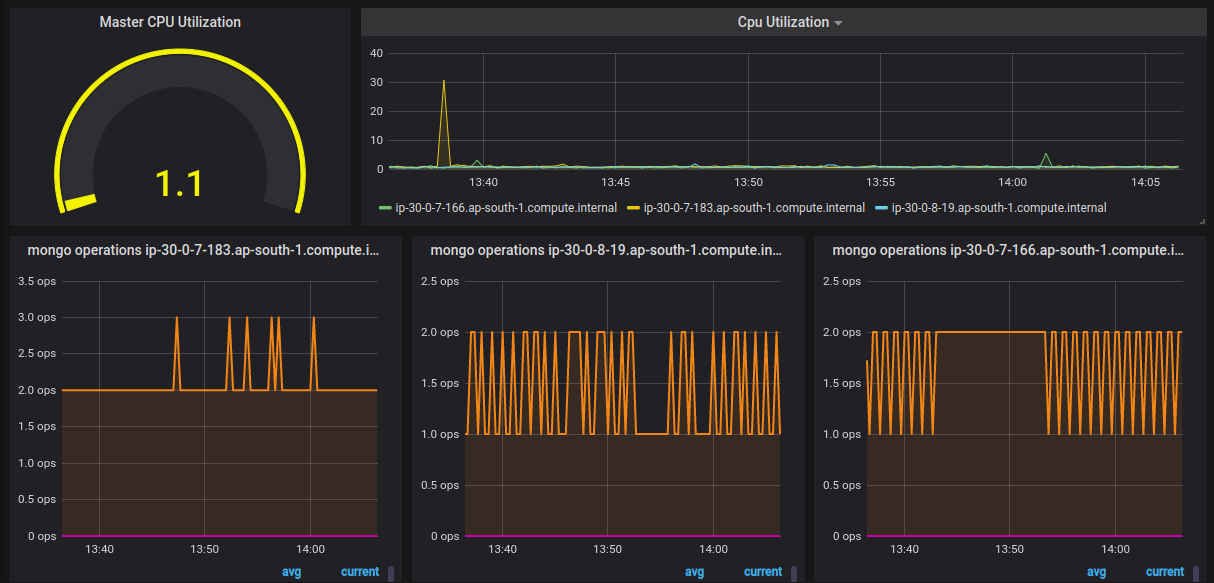Sort by current in ip-30-0-7-166 mongo panel
The width and height of the screenshot is (1214, 583).
pos(1165,572)
